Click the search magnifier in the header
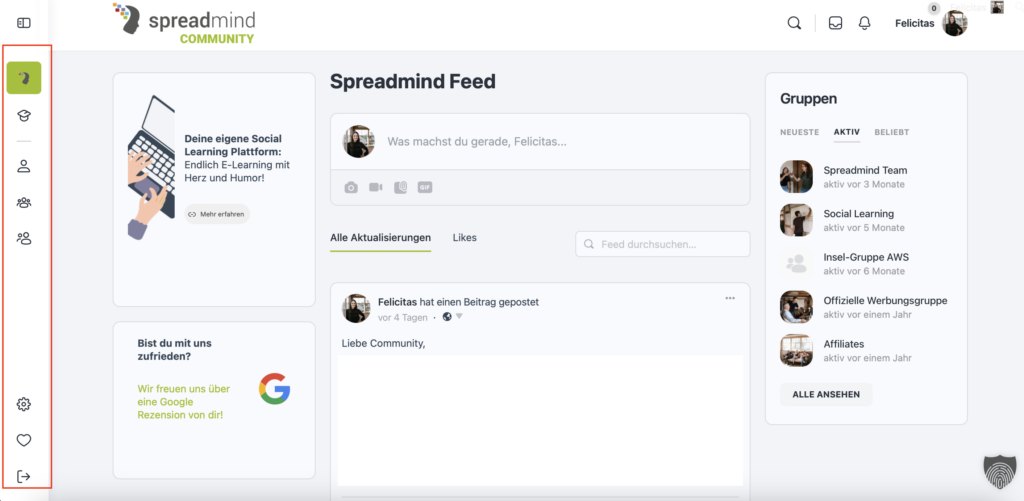This screenshot has width=1024, height=501. pos(794,23)
